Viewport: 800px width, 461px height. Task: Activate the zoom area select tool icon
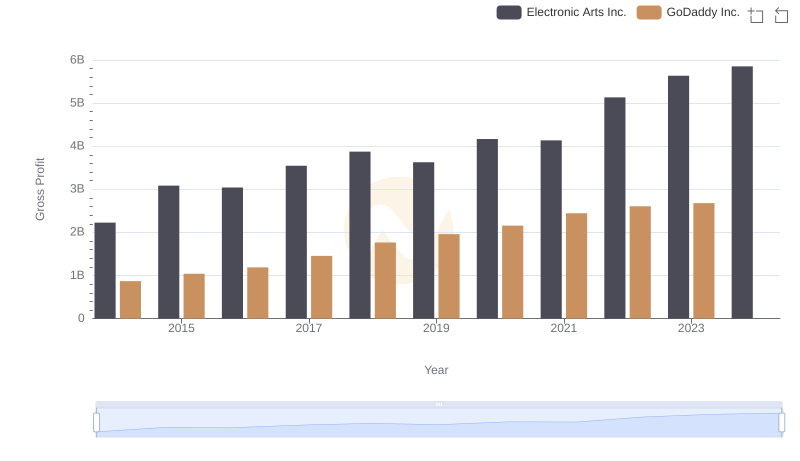756,15
